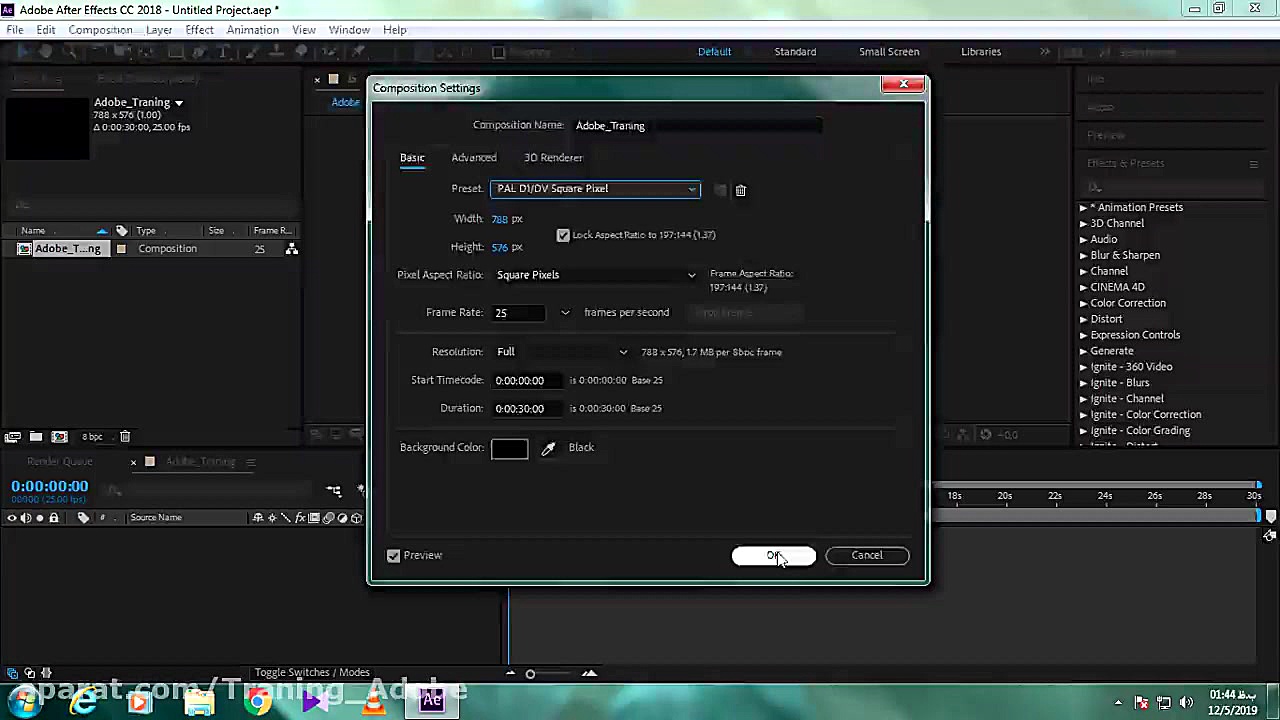Image resolution: width=1280 pixels, height=720 pixels.
Task: Expand the Distort effects category
Action: [1083, 320]
